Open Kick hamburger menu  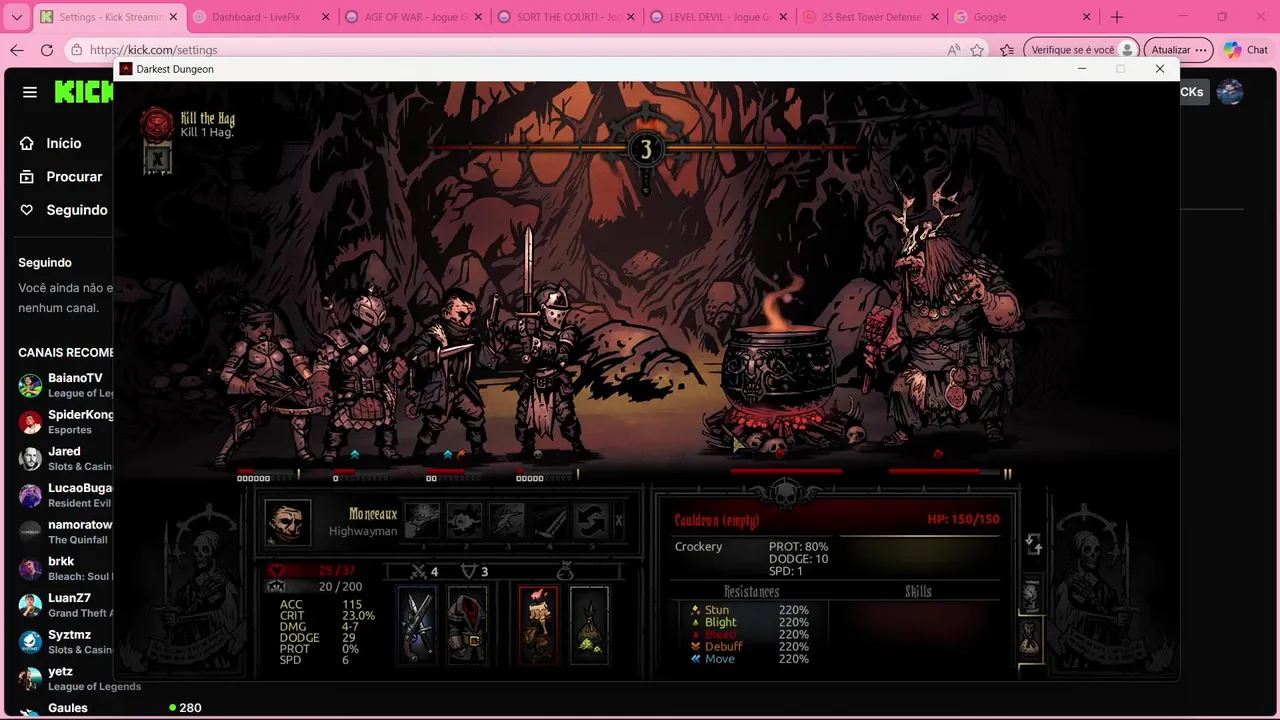[30, 92]
